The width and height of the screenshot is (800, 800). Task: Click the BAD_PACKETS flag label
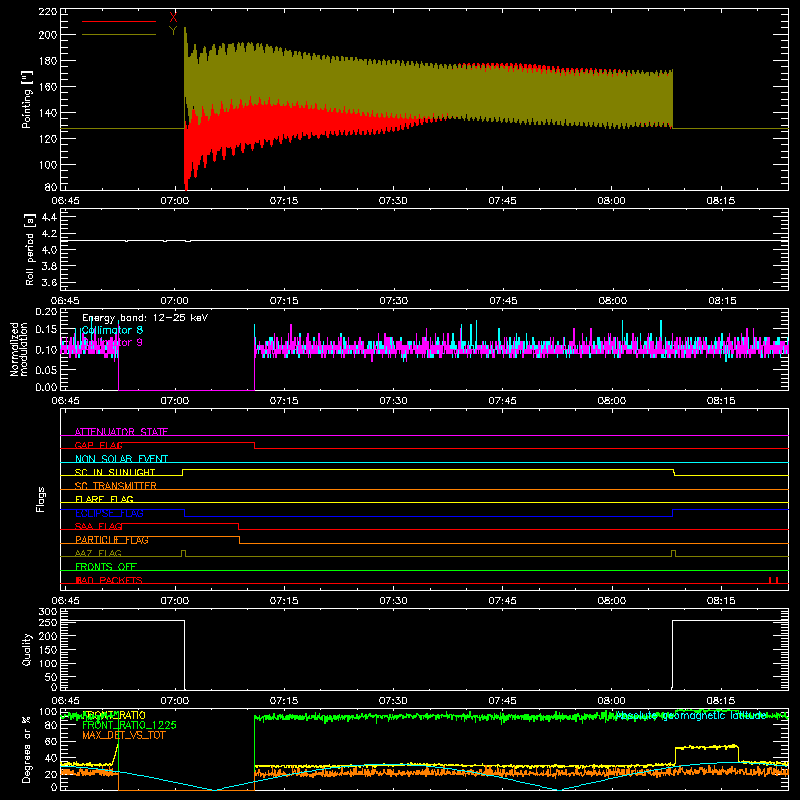pyautogui.click(x=109, y=580)
